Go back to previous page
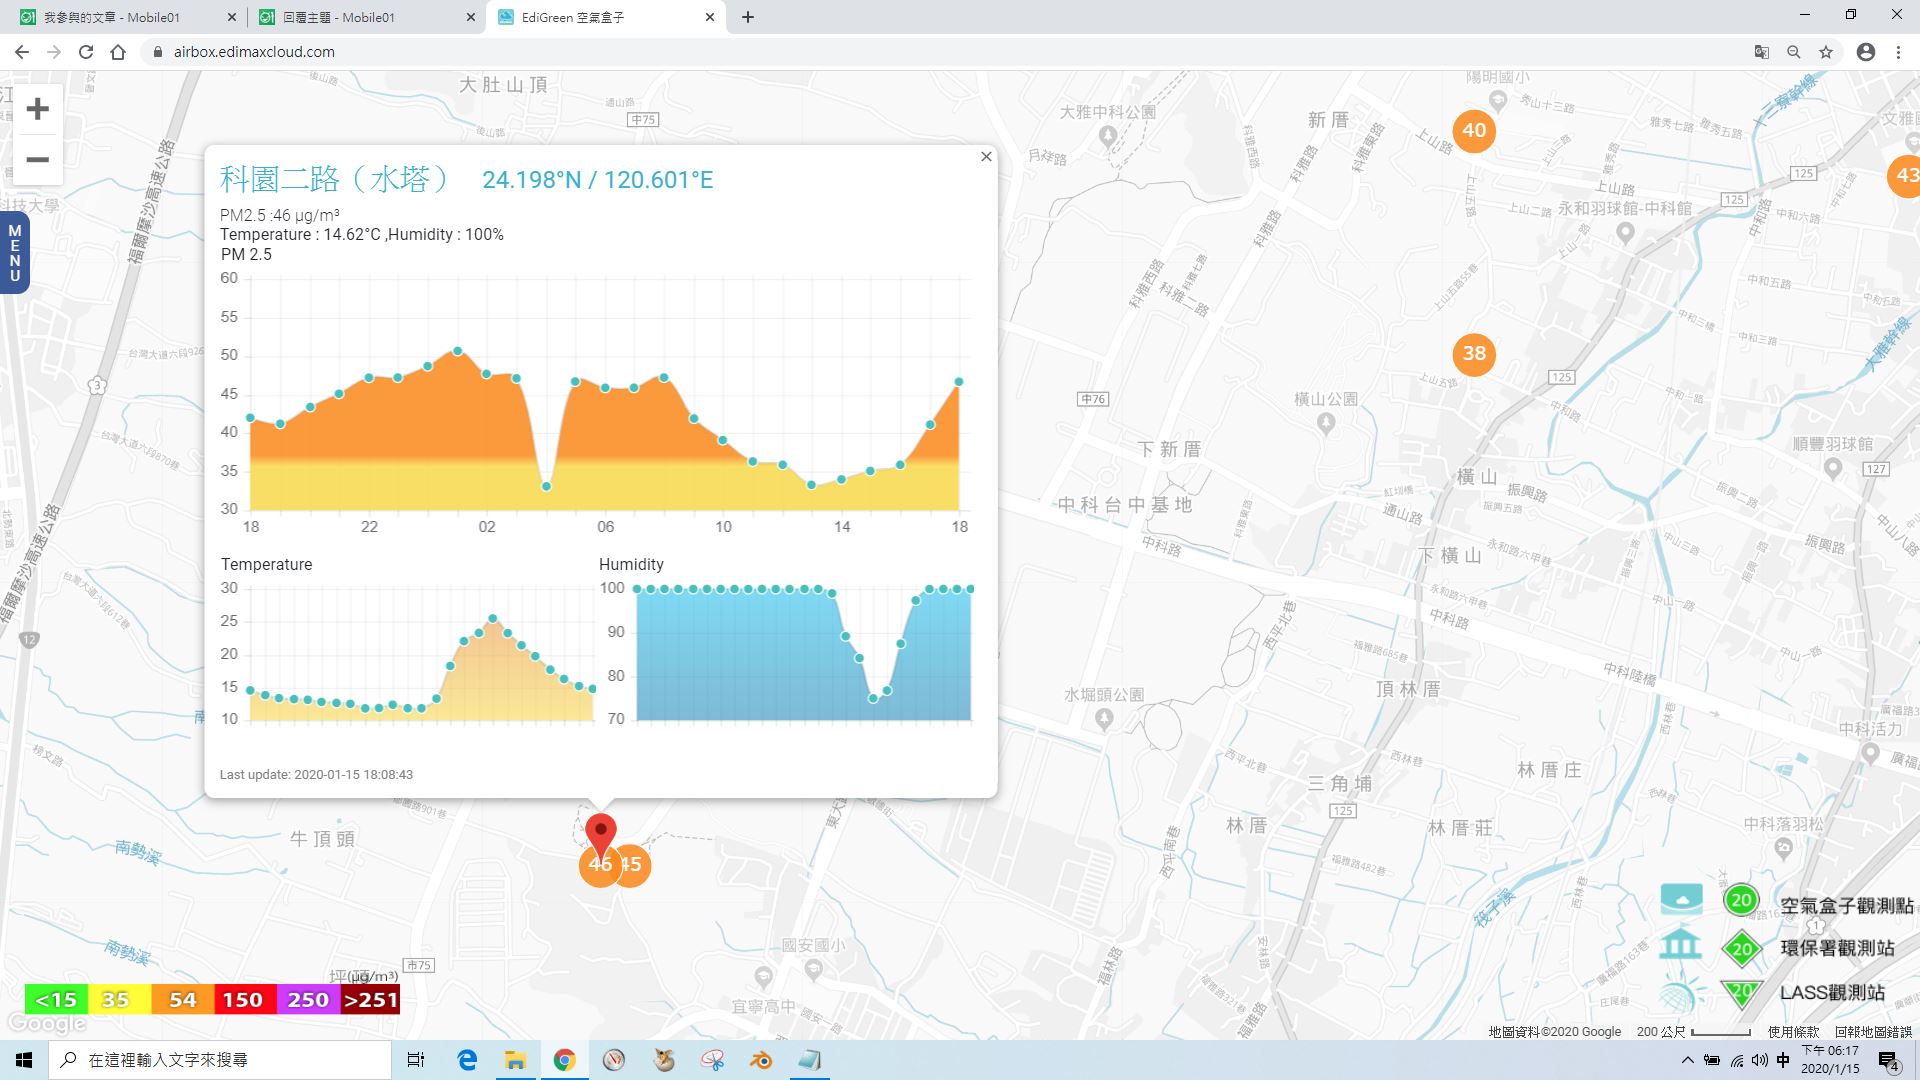1920x1080 pixels. (22, 52)
